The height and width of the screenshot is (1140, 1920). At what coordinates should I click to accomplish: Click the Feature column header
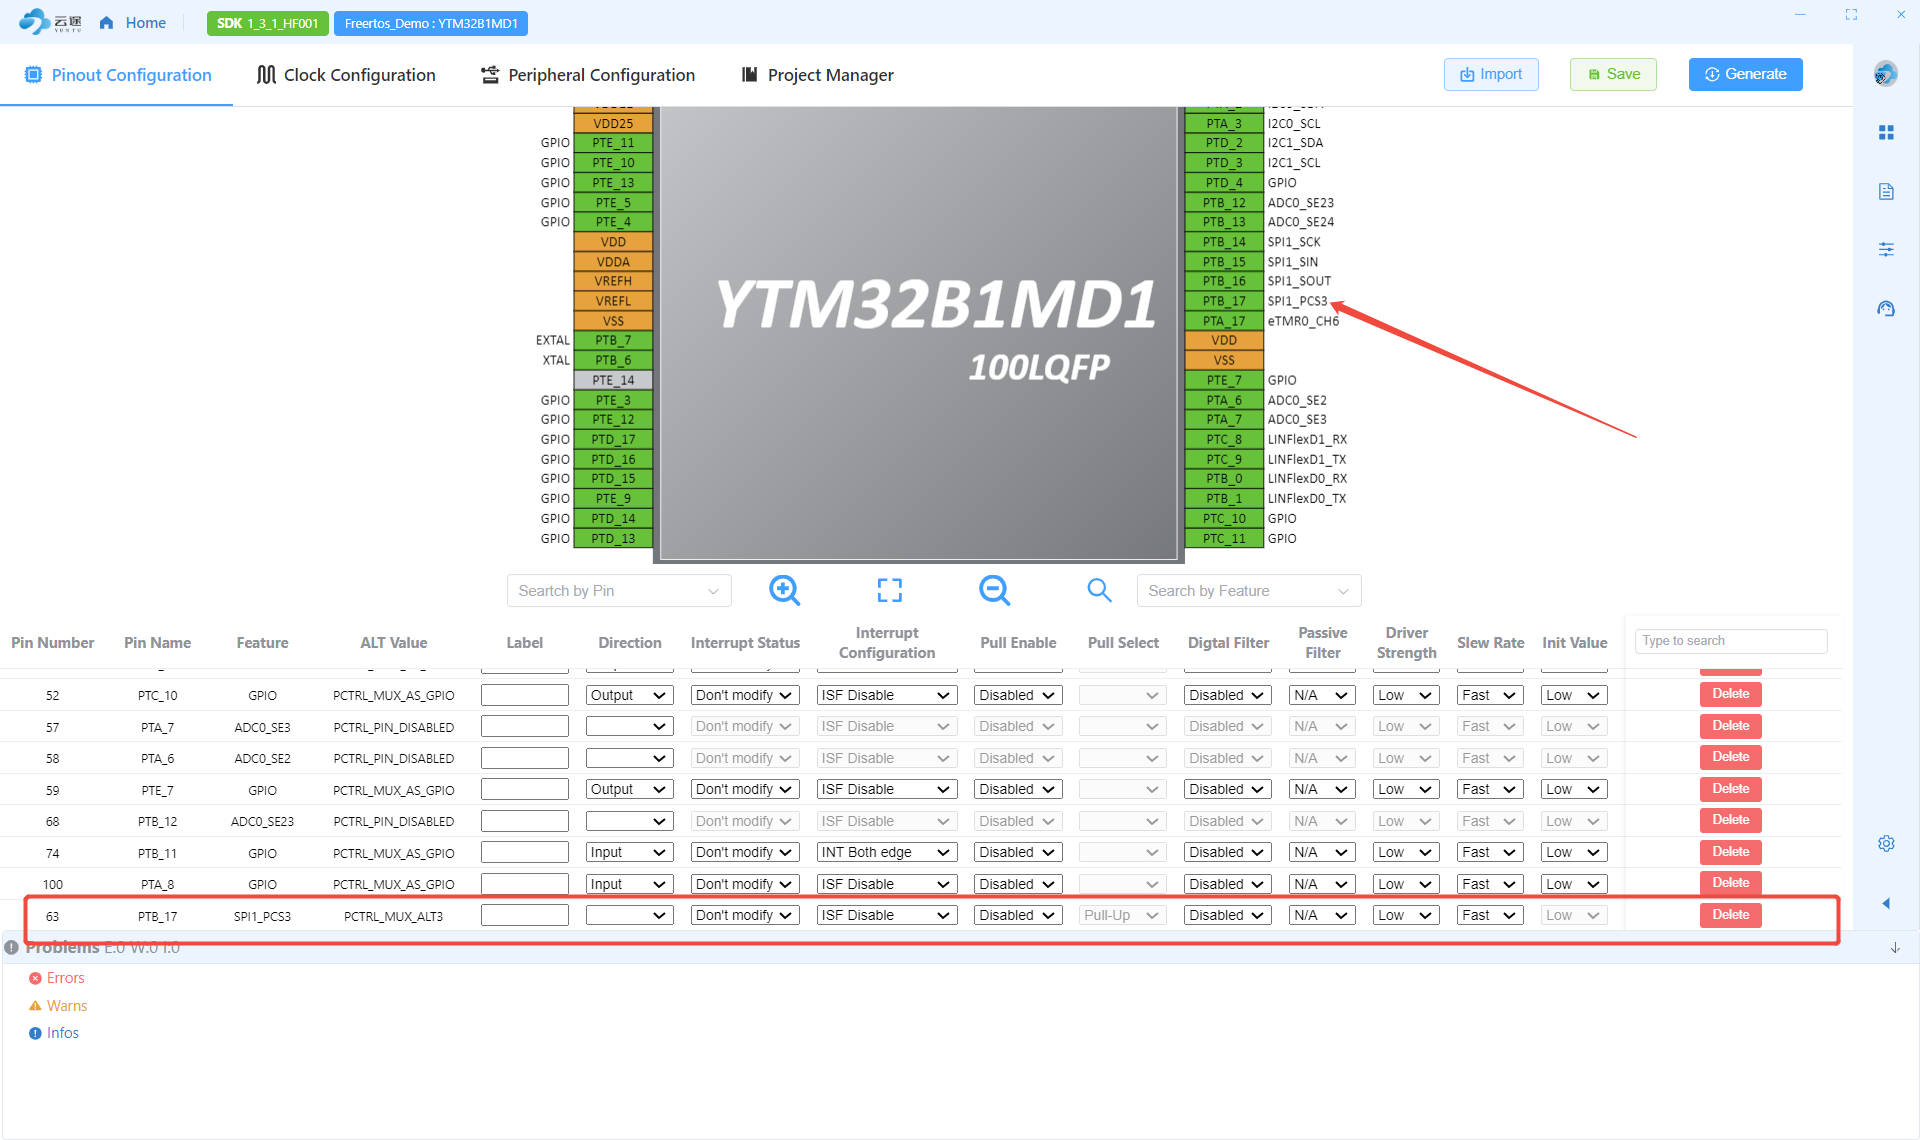coord(262,643)
